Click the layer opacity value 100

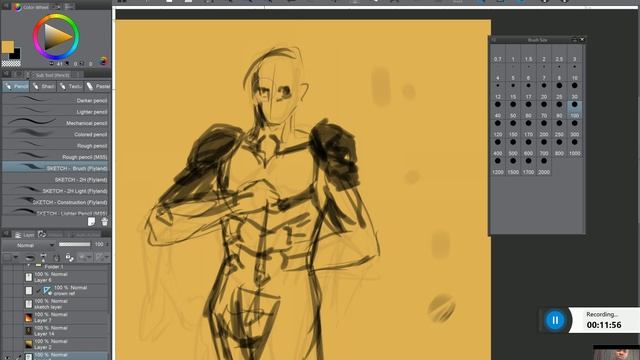click(99, 244)
